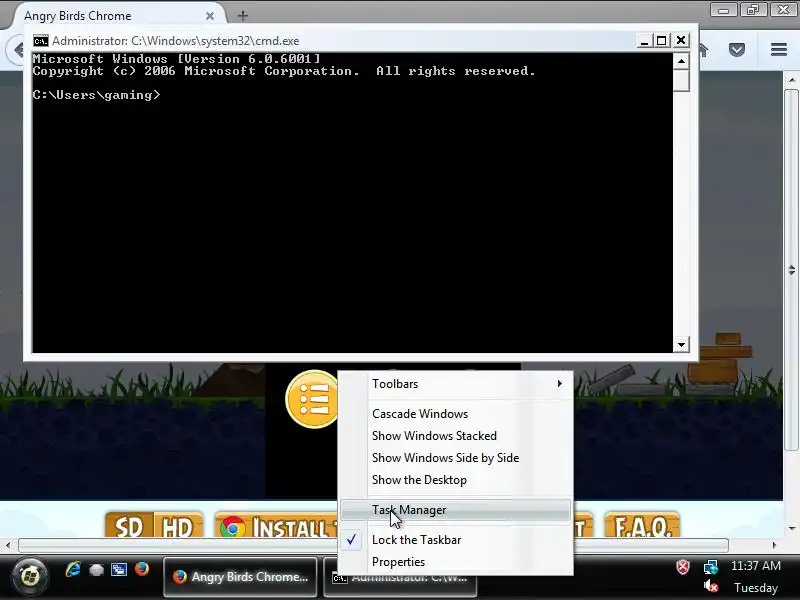The image size is (800, 600).
Task: Click the Firefox Home icon
Action: tap(704, 49)
